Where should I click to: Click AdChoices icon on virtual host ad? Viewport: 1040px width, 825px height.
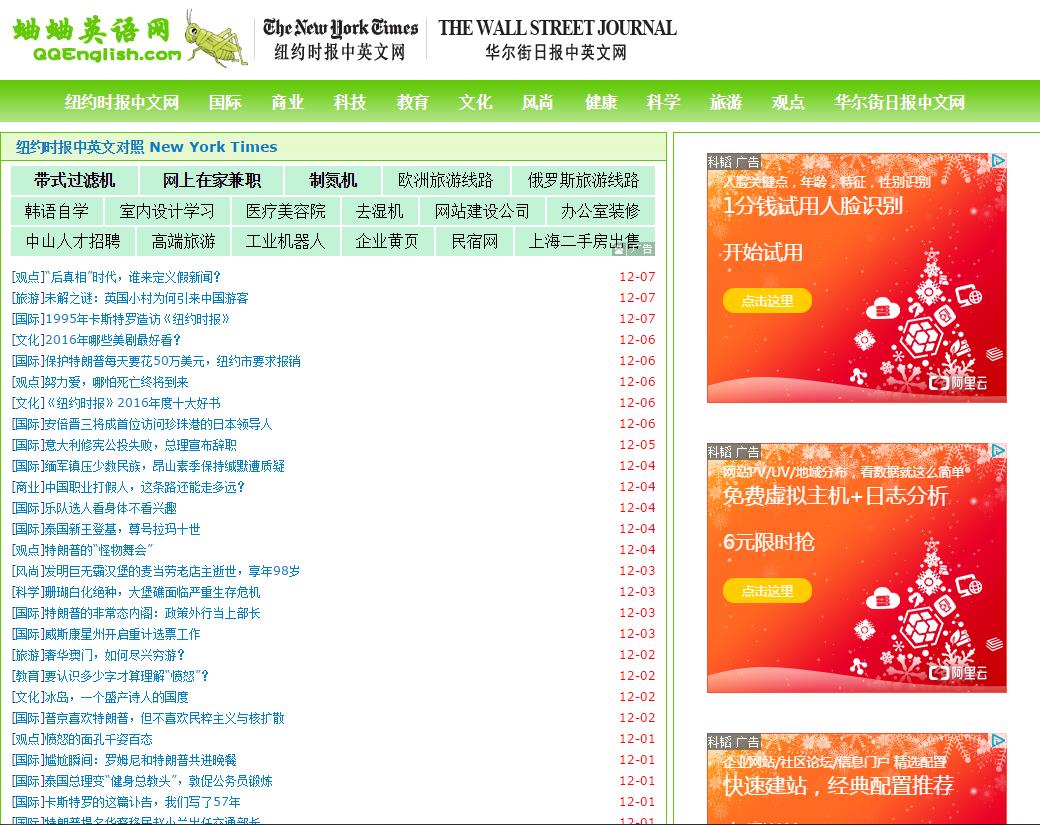998,451
